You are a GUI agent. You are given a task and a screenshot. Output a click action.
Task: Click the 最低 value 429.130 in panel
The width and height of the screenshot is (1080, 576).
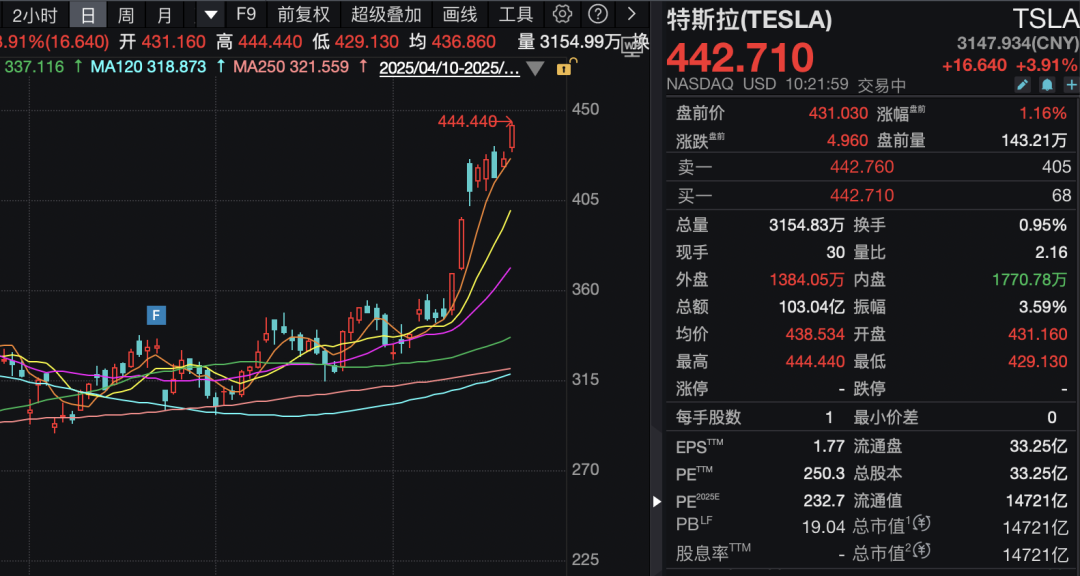click(1037, 361)
